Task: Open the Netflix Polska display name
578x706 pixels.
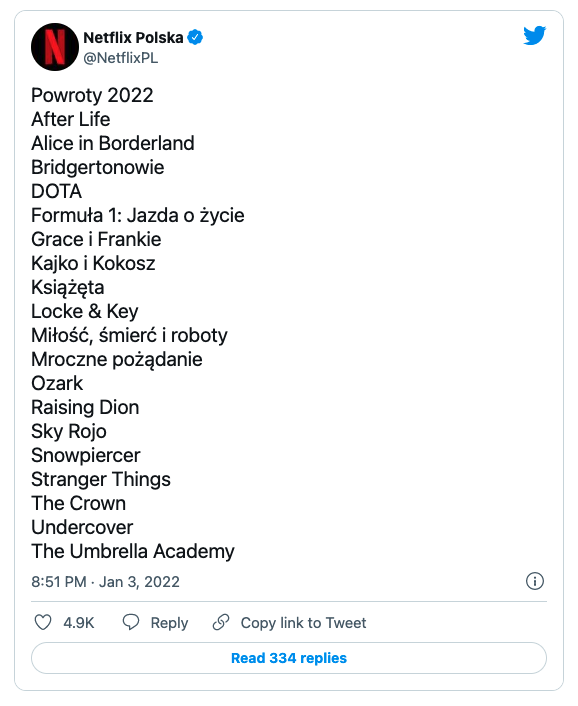Action: (x=133, y=38)
